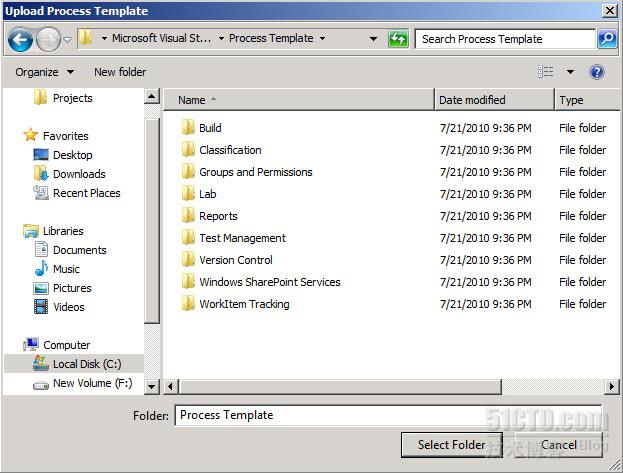The height and width of the screenshot is (473, 623).
Task: Sort by the Type column header
Action: (588, 100)
